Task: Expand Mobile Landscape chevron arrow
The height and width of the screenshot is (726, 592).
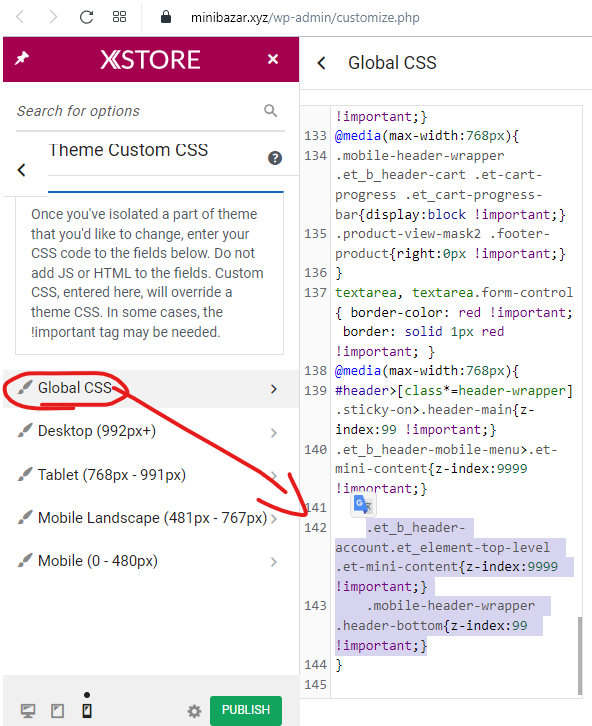Action: (x=274, y=519)
